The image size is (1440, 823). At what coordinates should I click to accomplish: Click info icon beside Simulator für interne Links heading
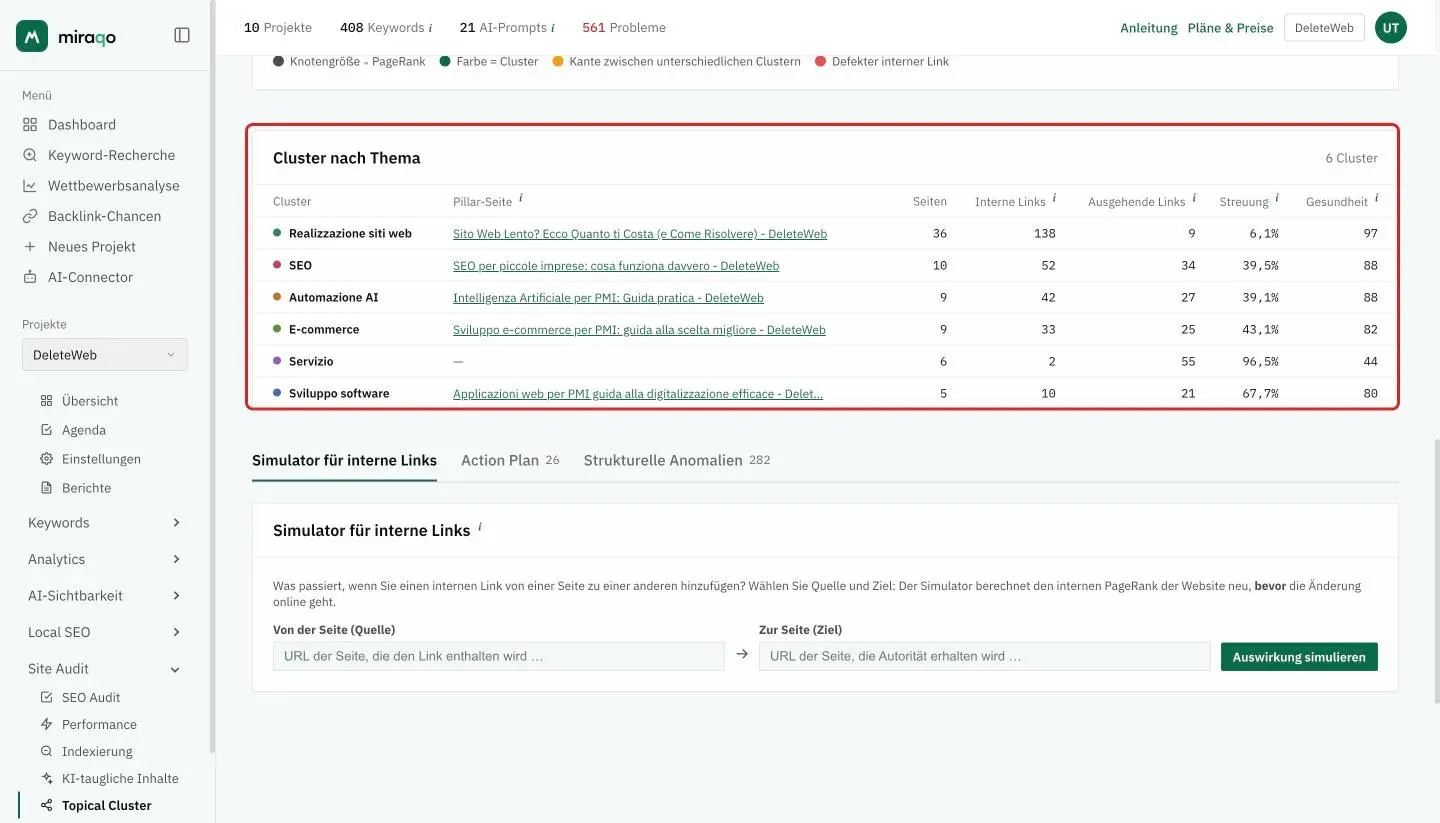tap(480, 527)
